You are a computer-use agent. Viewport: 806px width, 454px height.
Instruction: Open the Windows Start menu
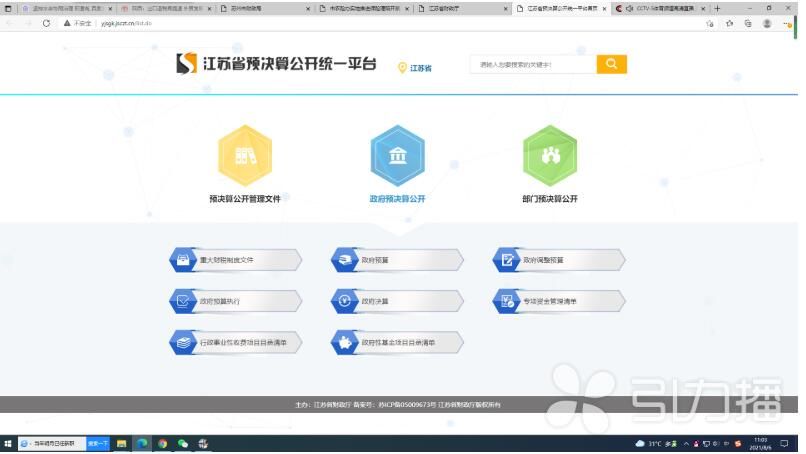(x=8, y=443)
